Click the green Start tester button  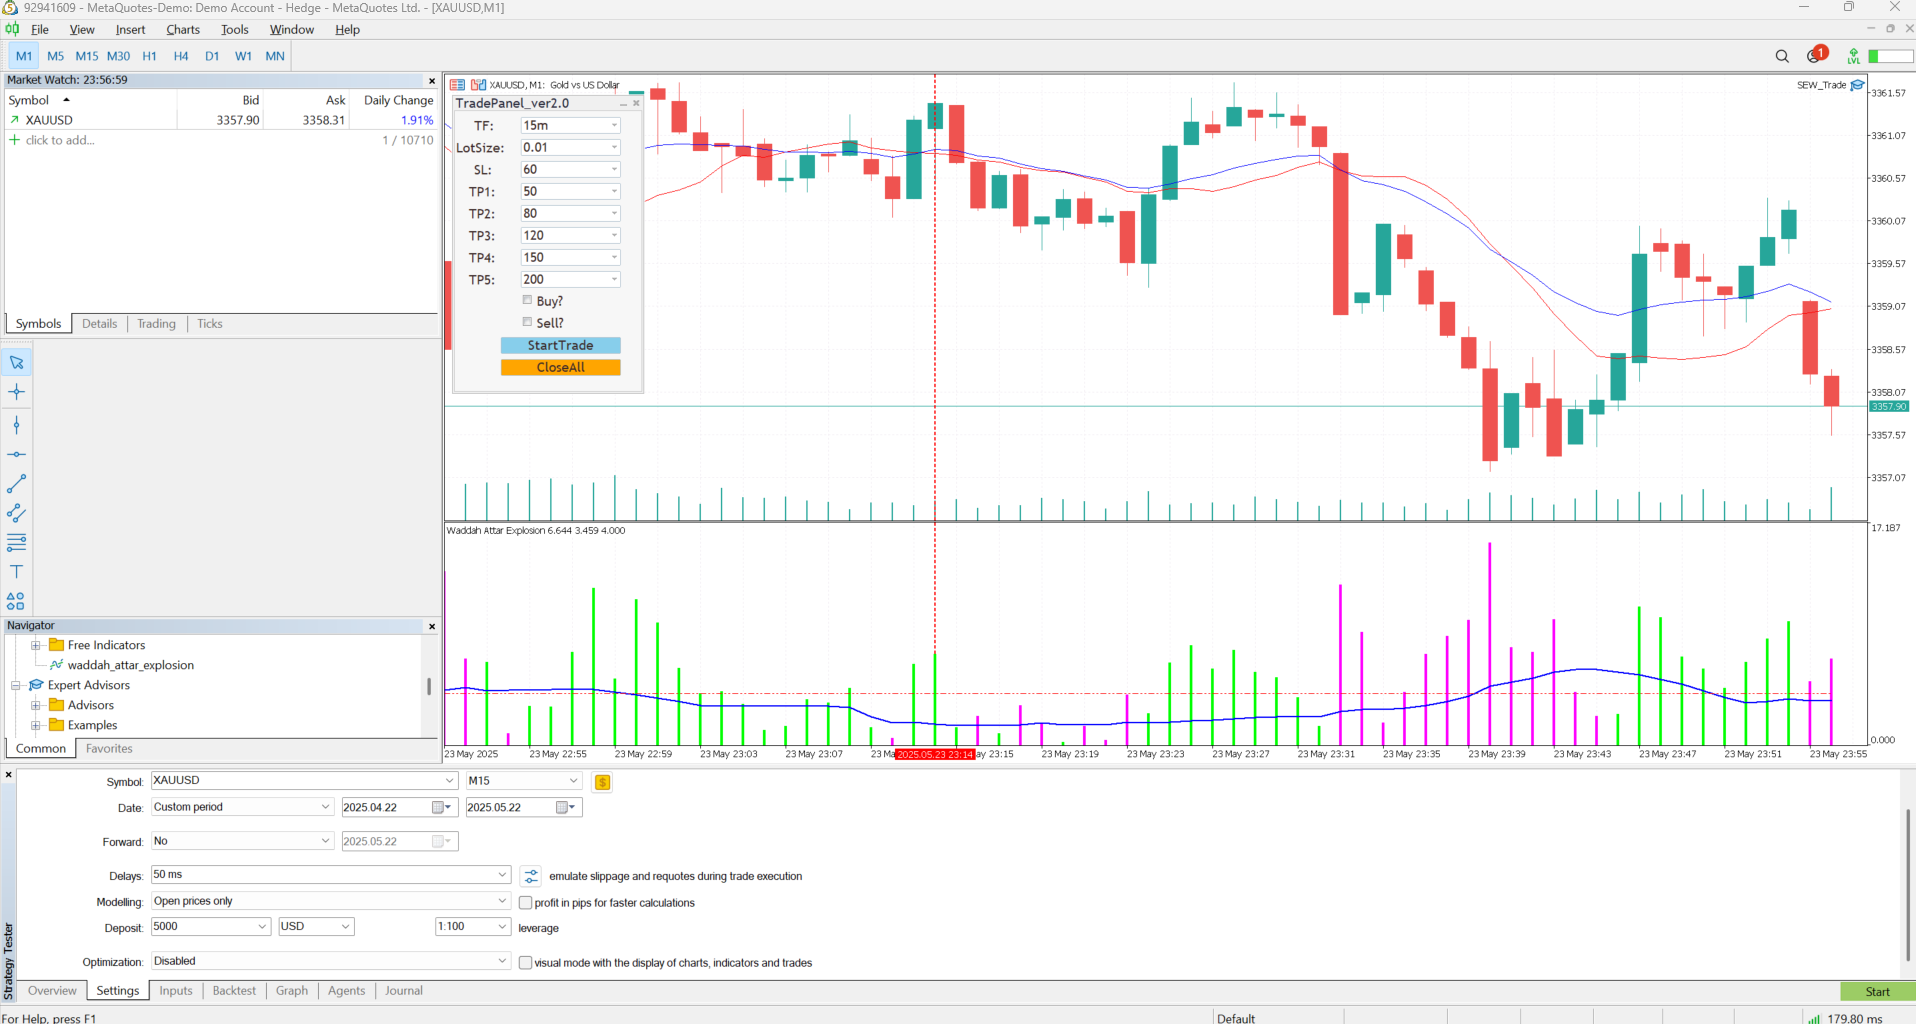click(x=1877, y=992)
